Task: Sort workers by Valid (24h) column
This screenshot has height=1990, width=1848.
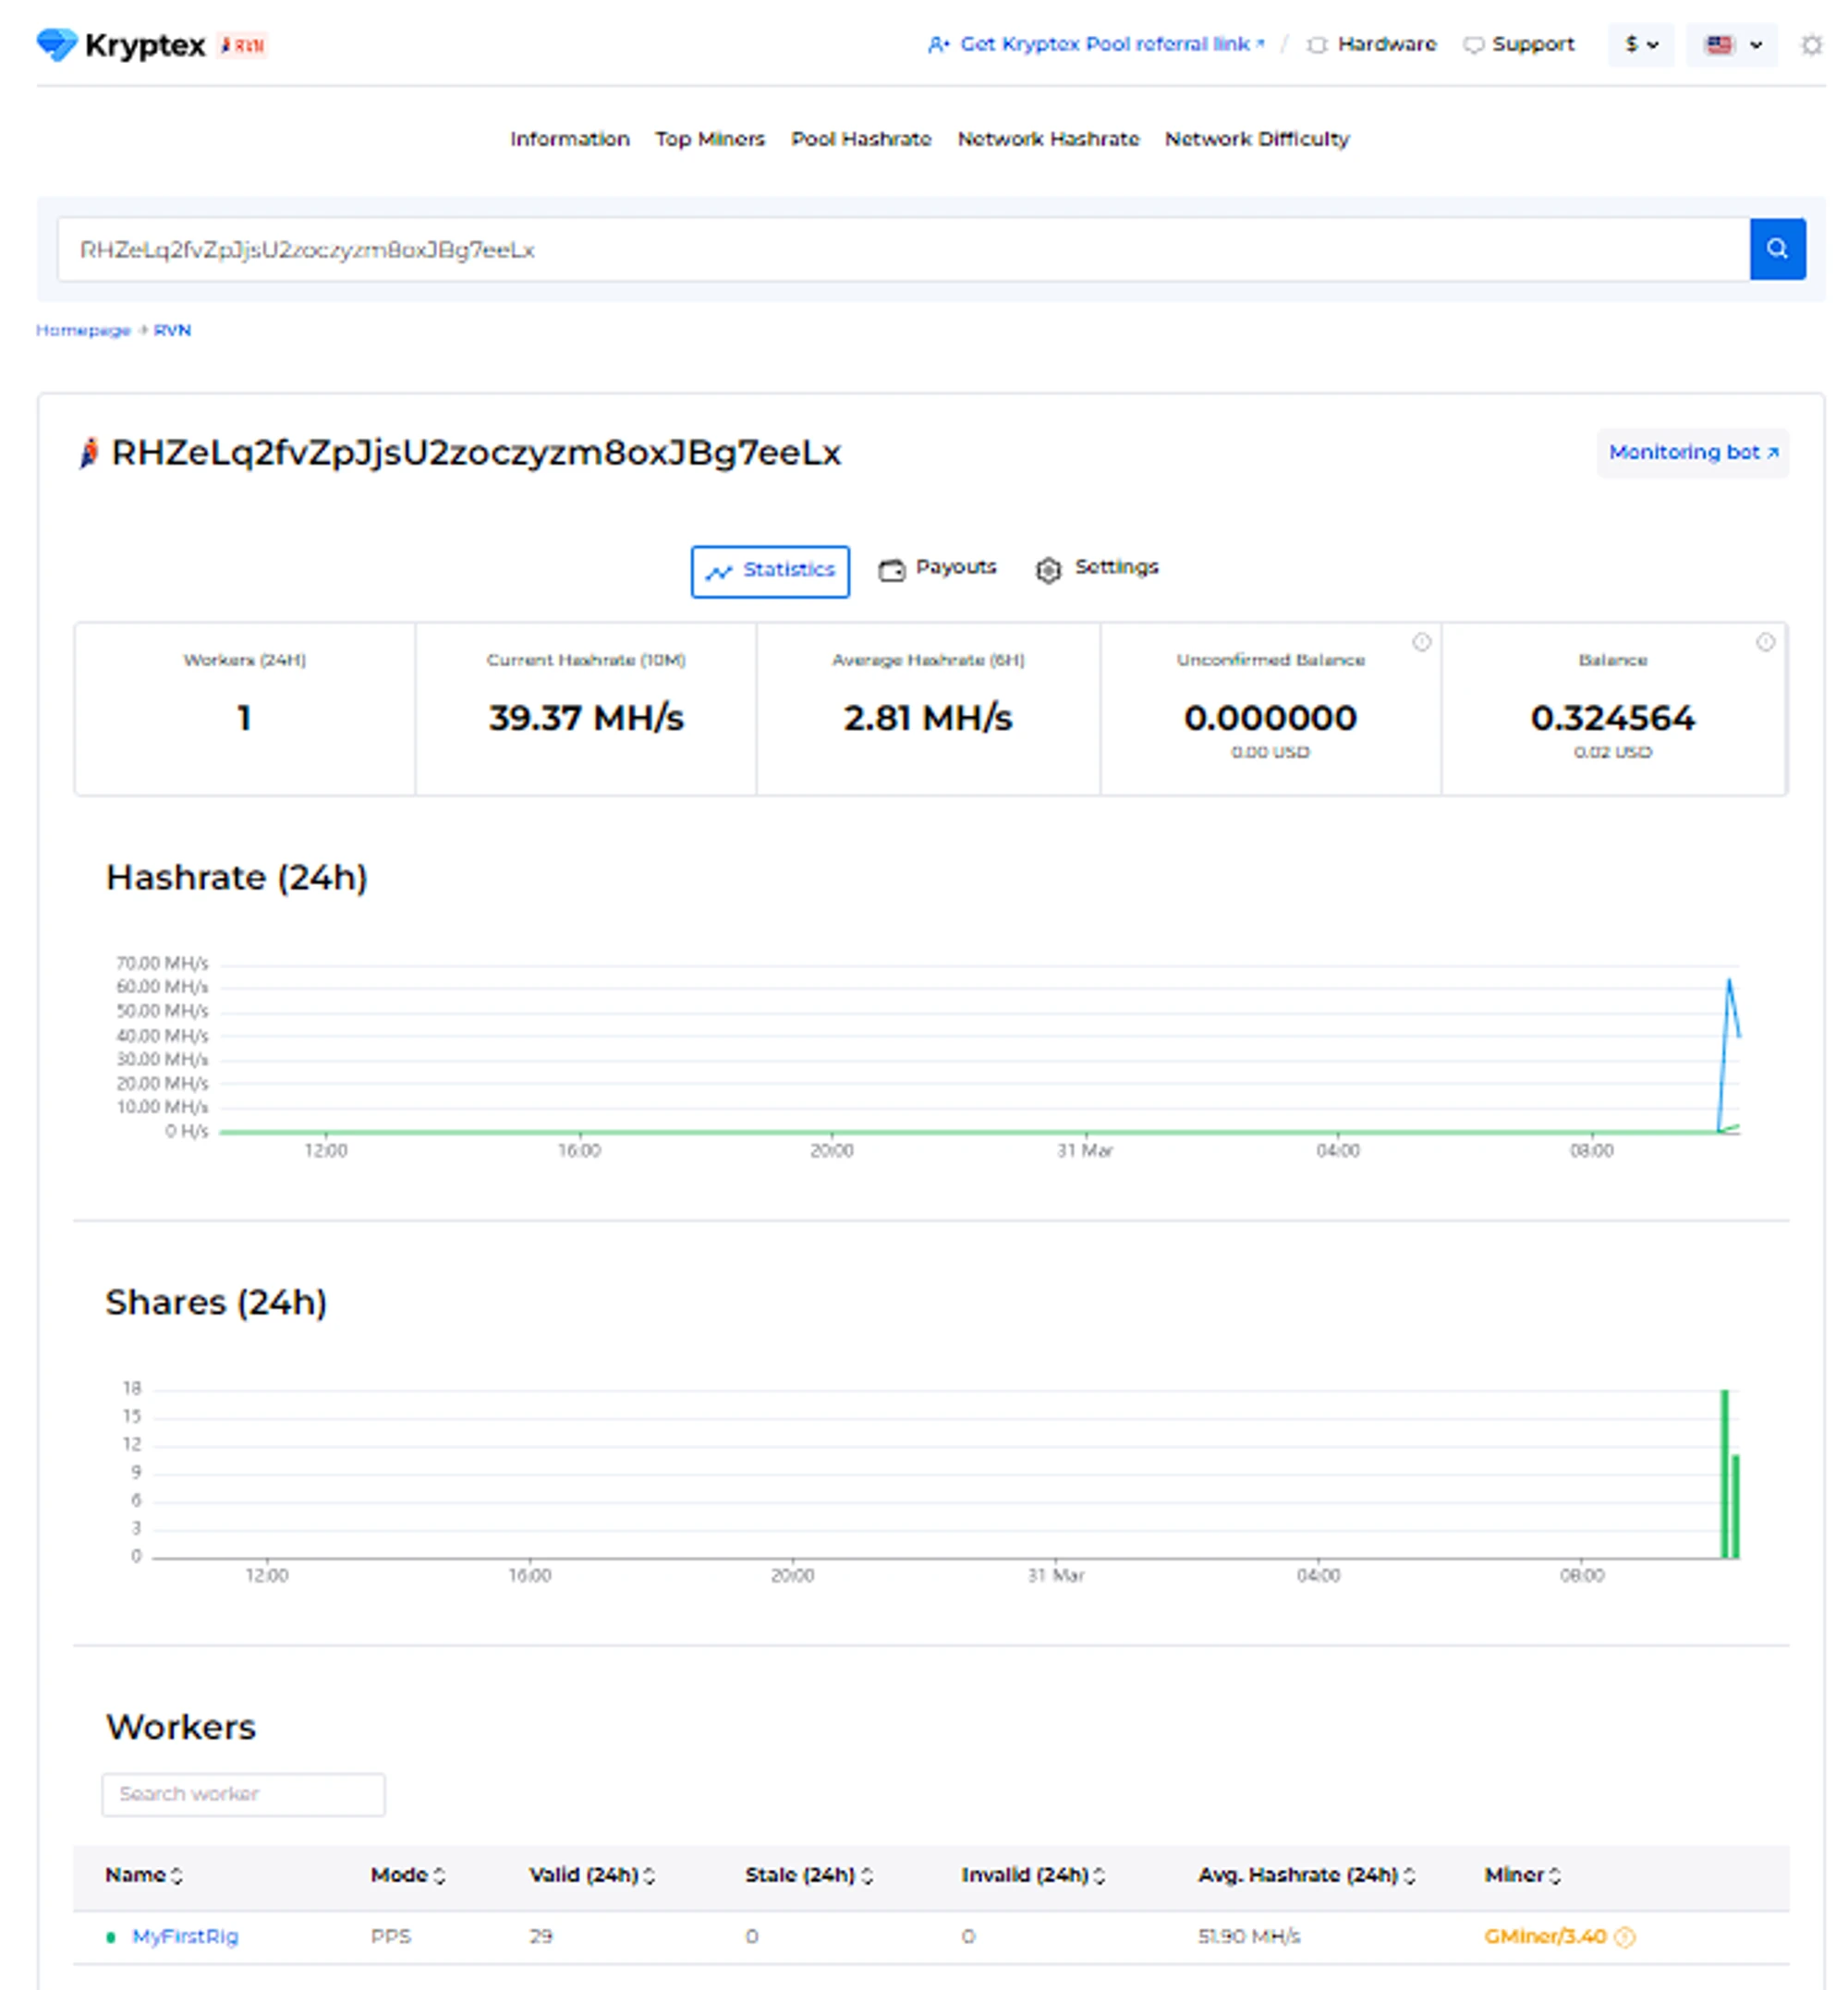Action: [591, 1875]
